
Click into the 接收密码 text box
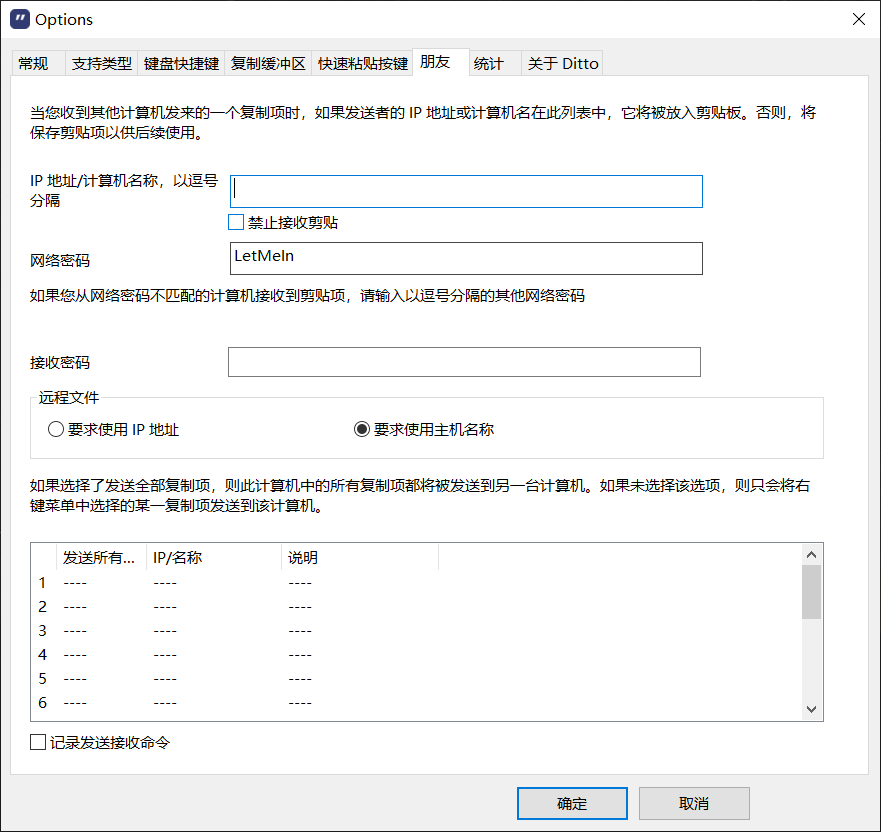pos(464,362)
